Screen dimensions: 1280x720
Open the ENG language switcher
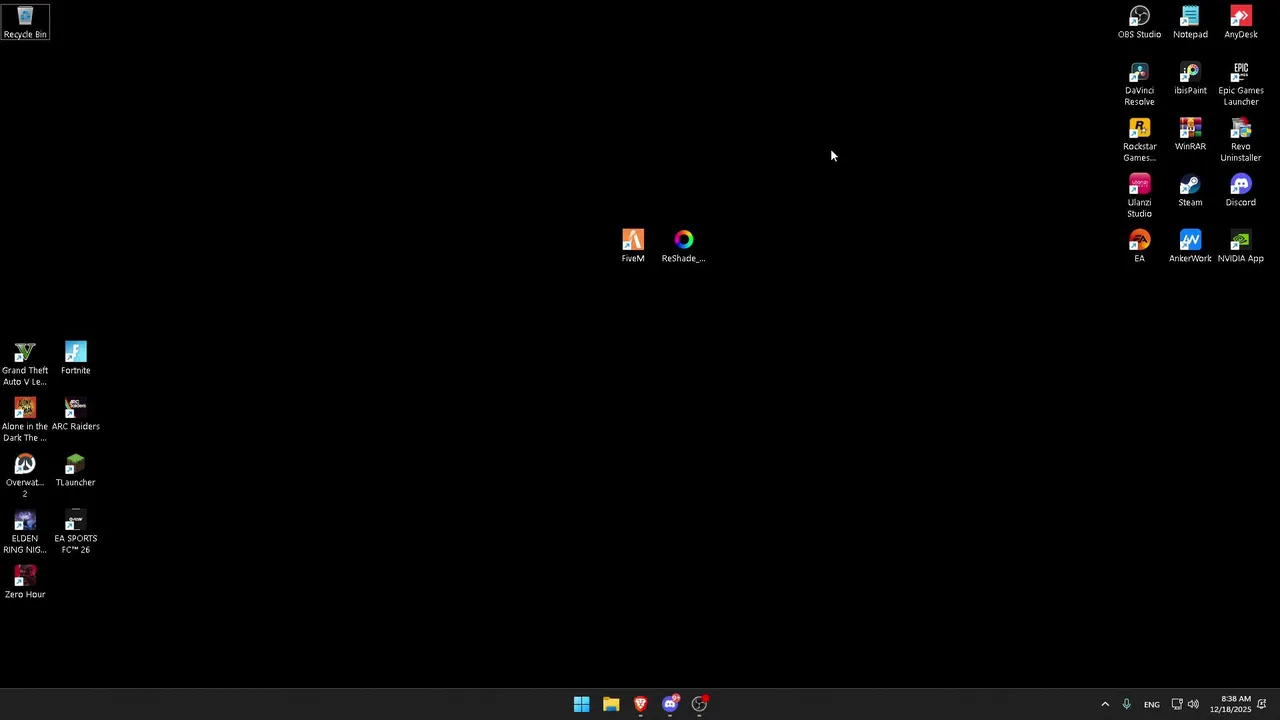1152,704
